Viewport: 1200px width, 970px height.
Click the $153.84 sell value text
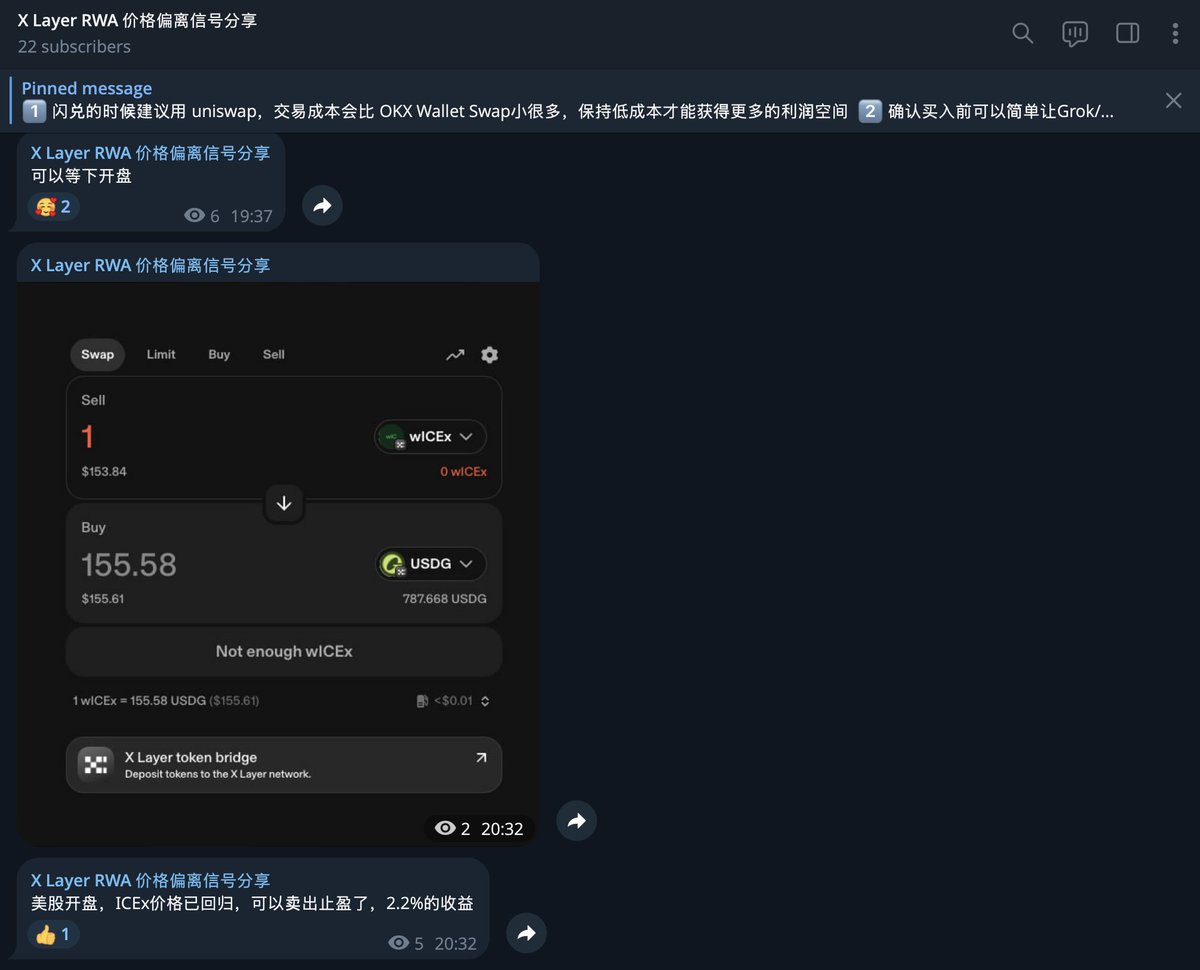[x=104, y=472]
